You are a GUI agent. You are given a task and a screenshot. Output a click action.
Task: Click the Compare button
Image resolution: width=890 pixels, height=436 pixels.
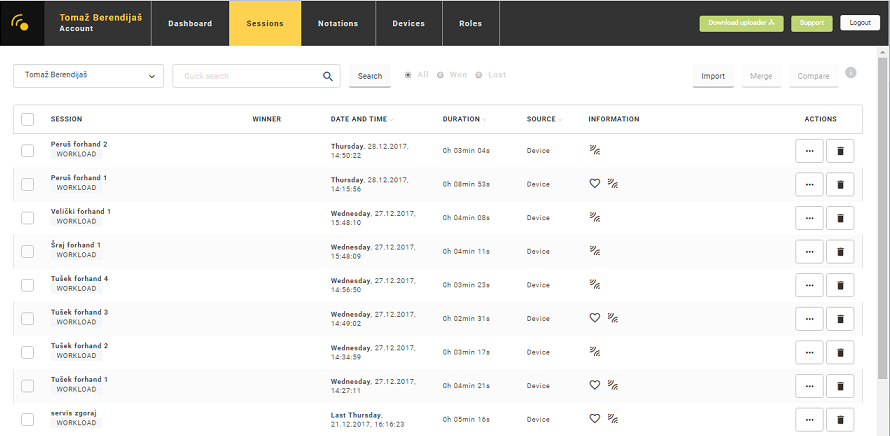click(x=813, y=76)
